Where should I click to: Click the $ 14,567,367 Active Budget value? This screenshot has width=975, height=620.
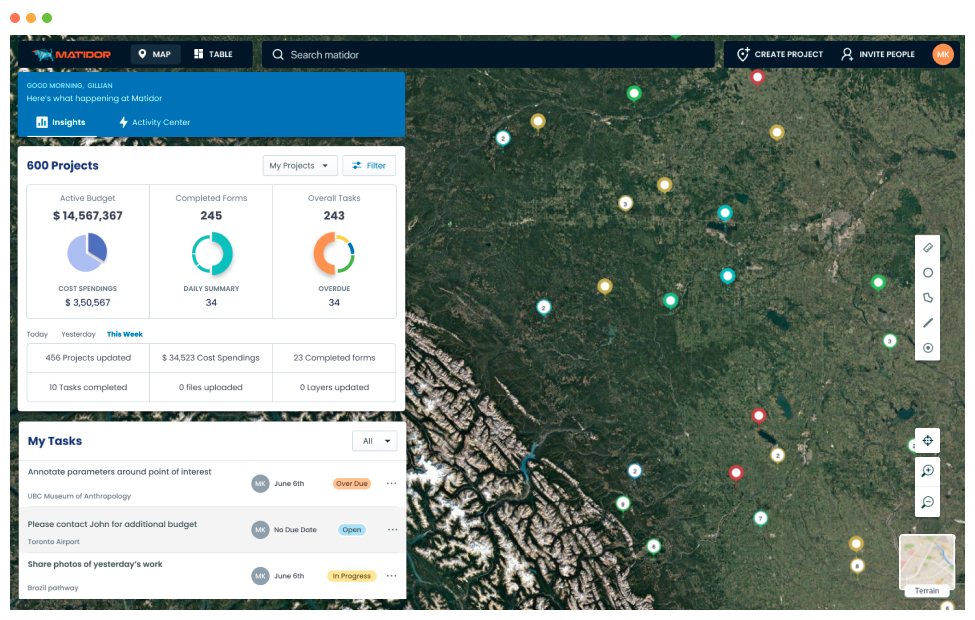[x=88, y=216]
